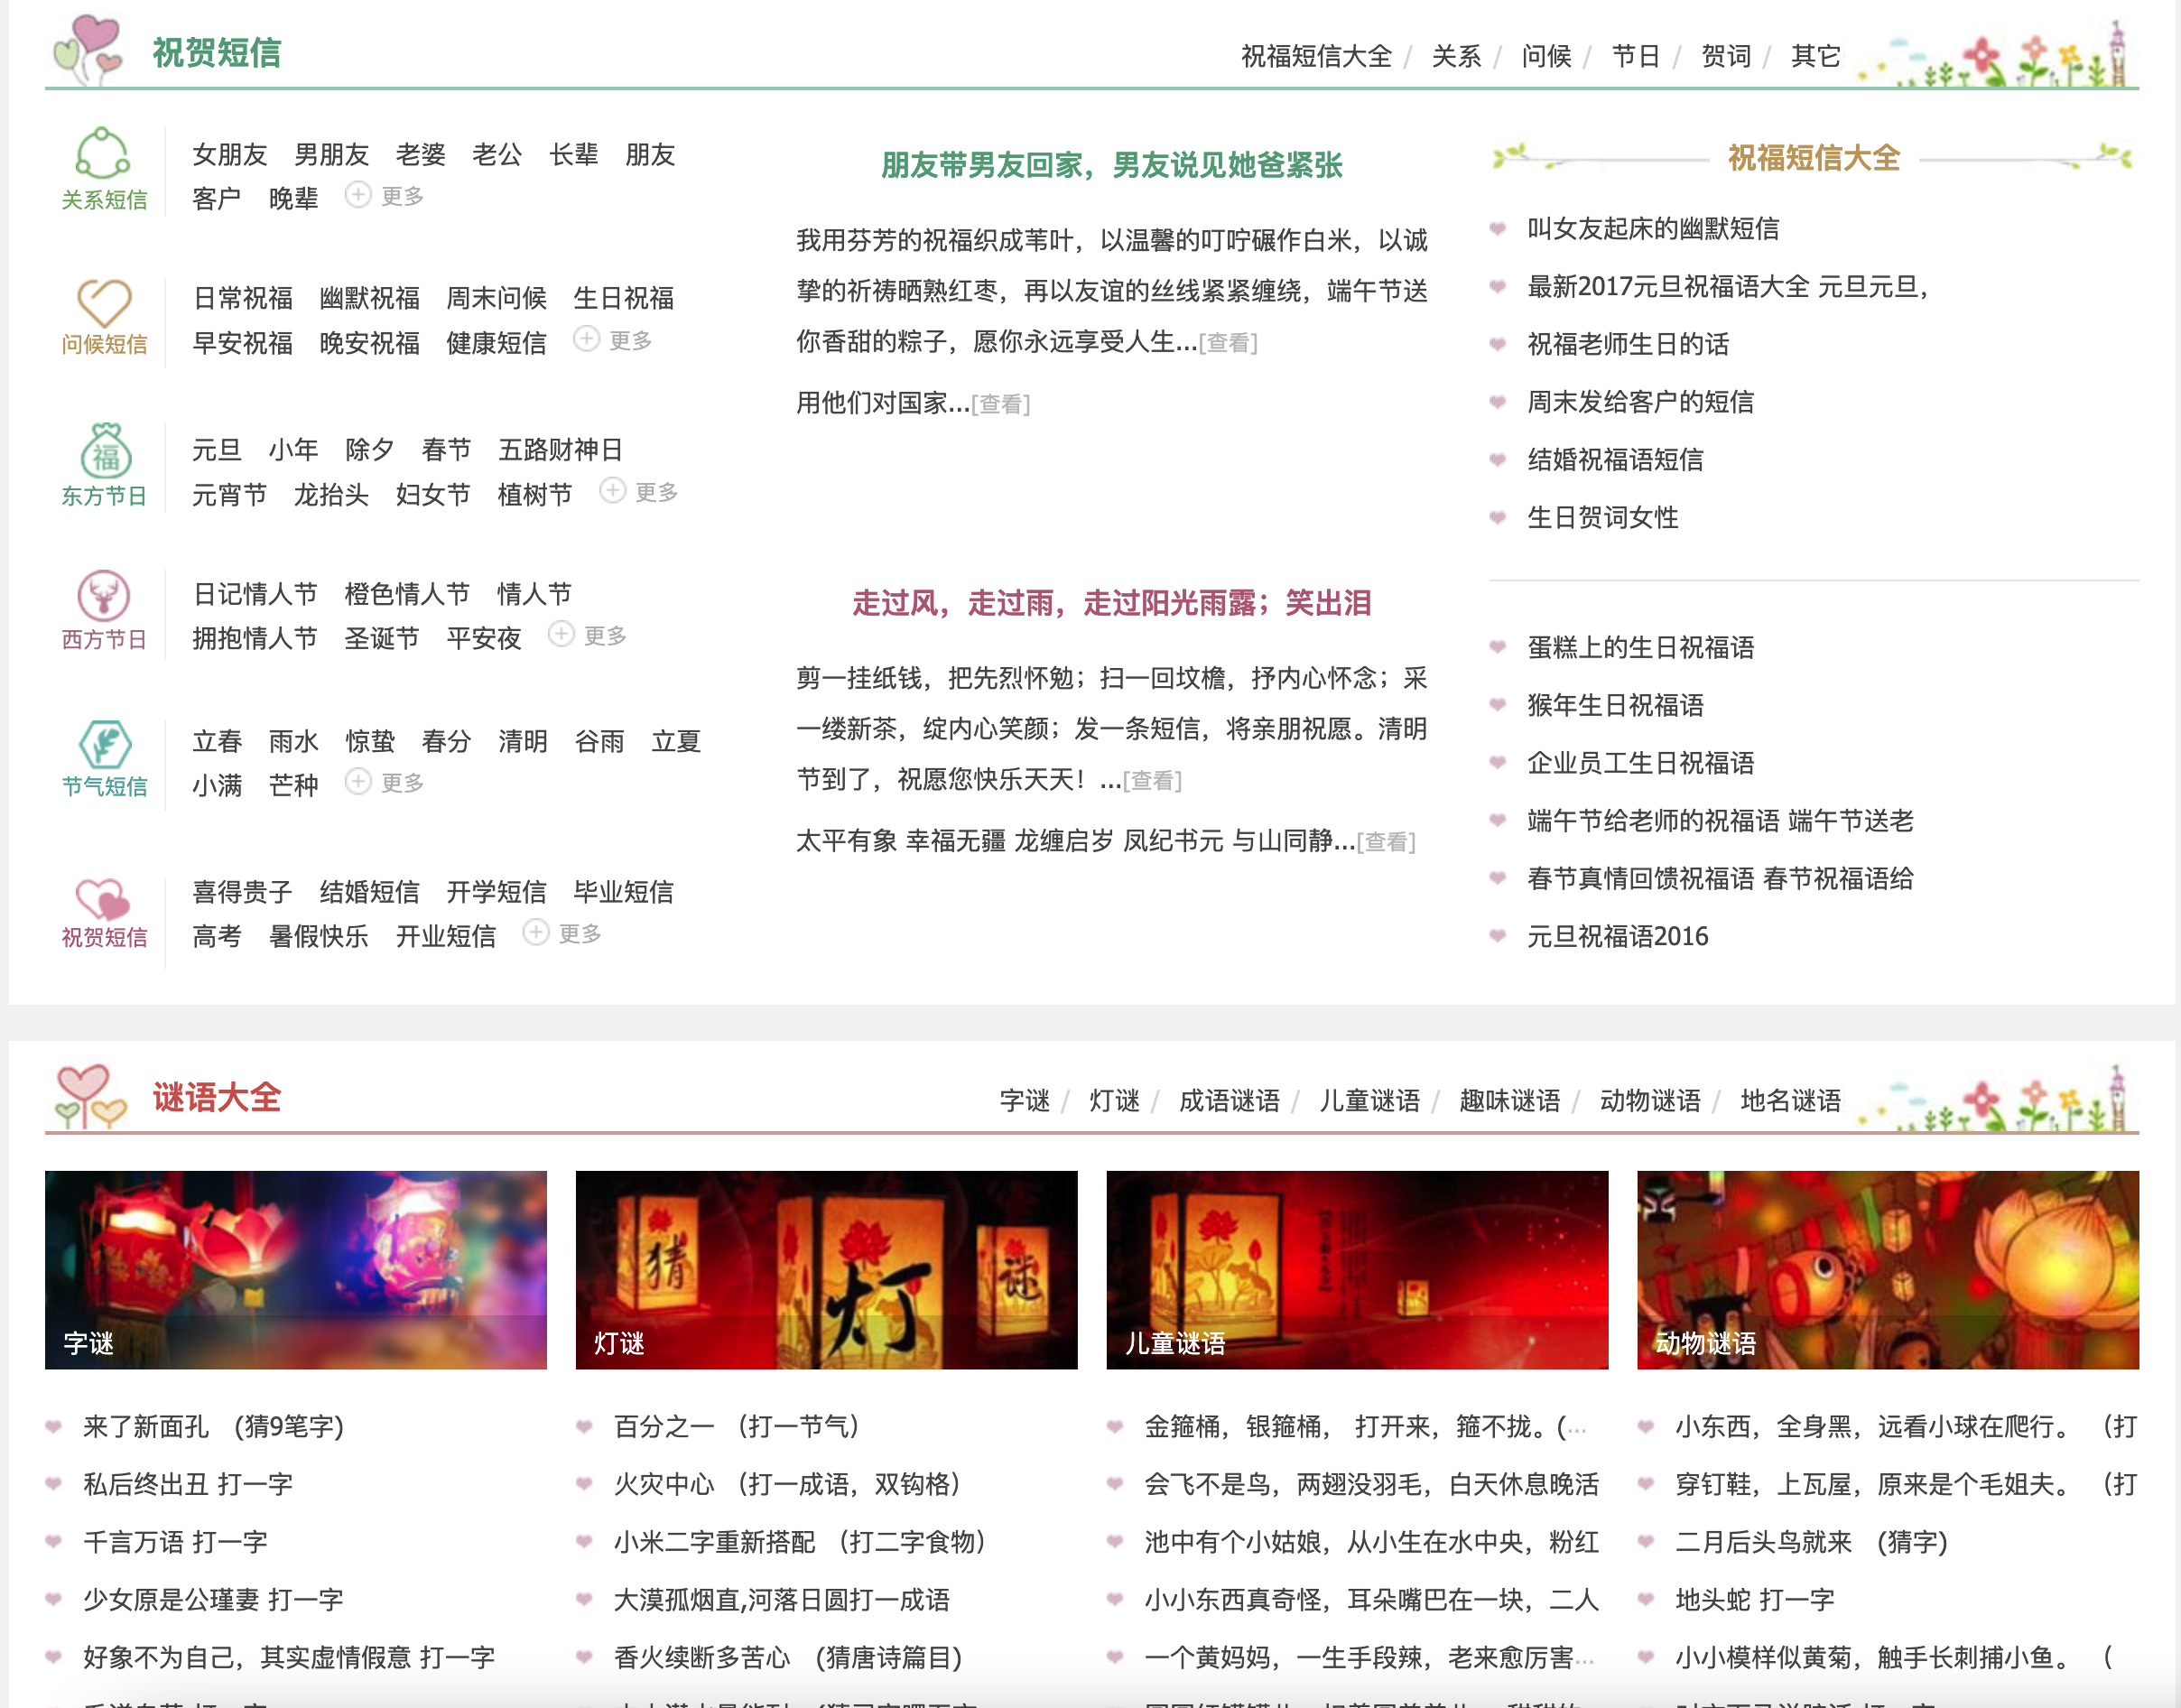The width and height of the screenshot is (2181, 1708).
Task: Click 查看 after 用他们对国家
Action: coord(1000,404)
